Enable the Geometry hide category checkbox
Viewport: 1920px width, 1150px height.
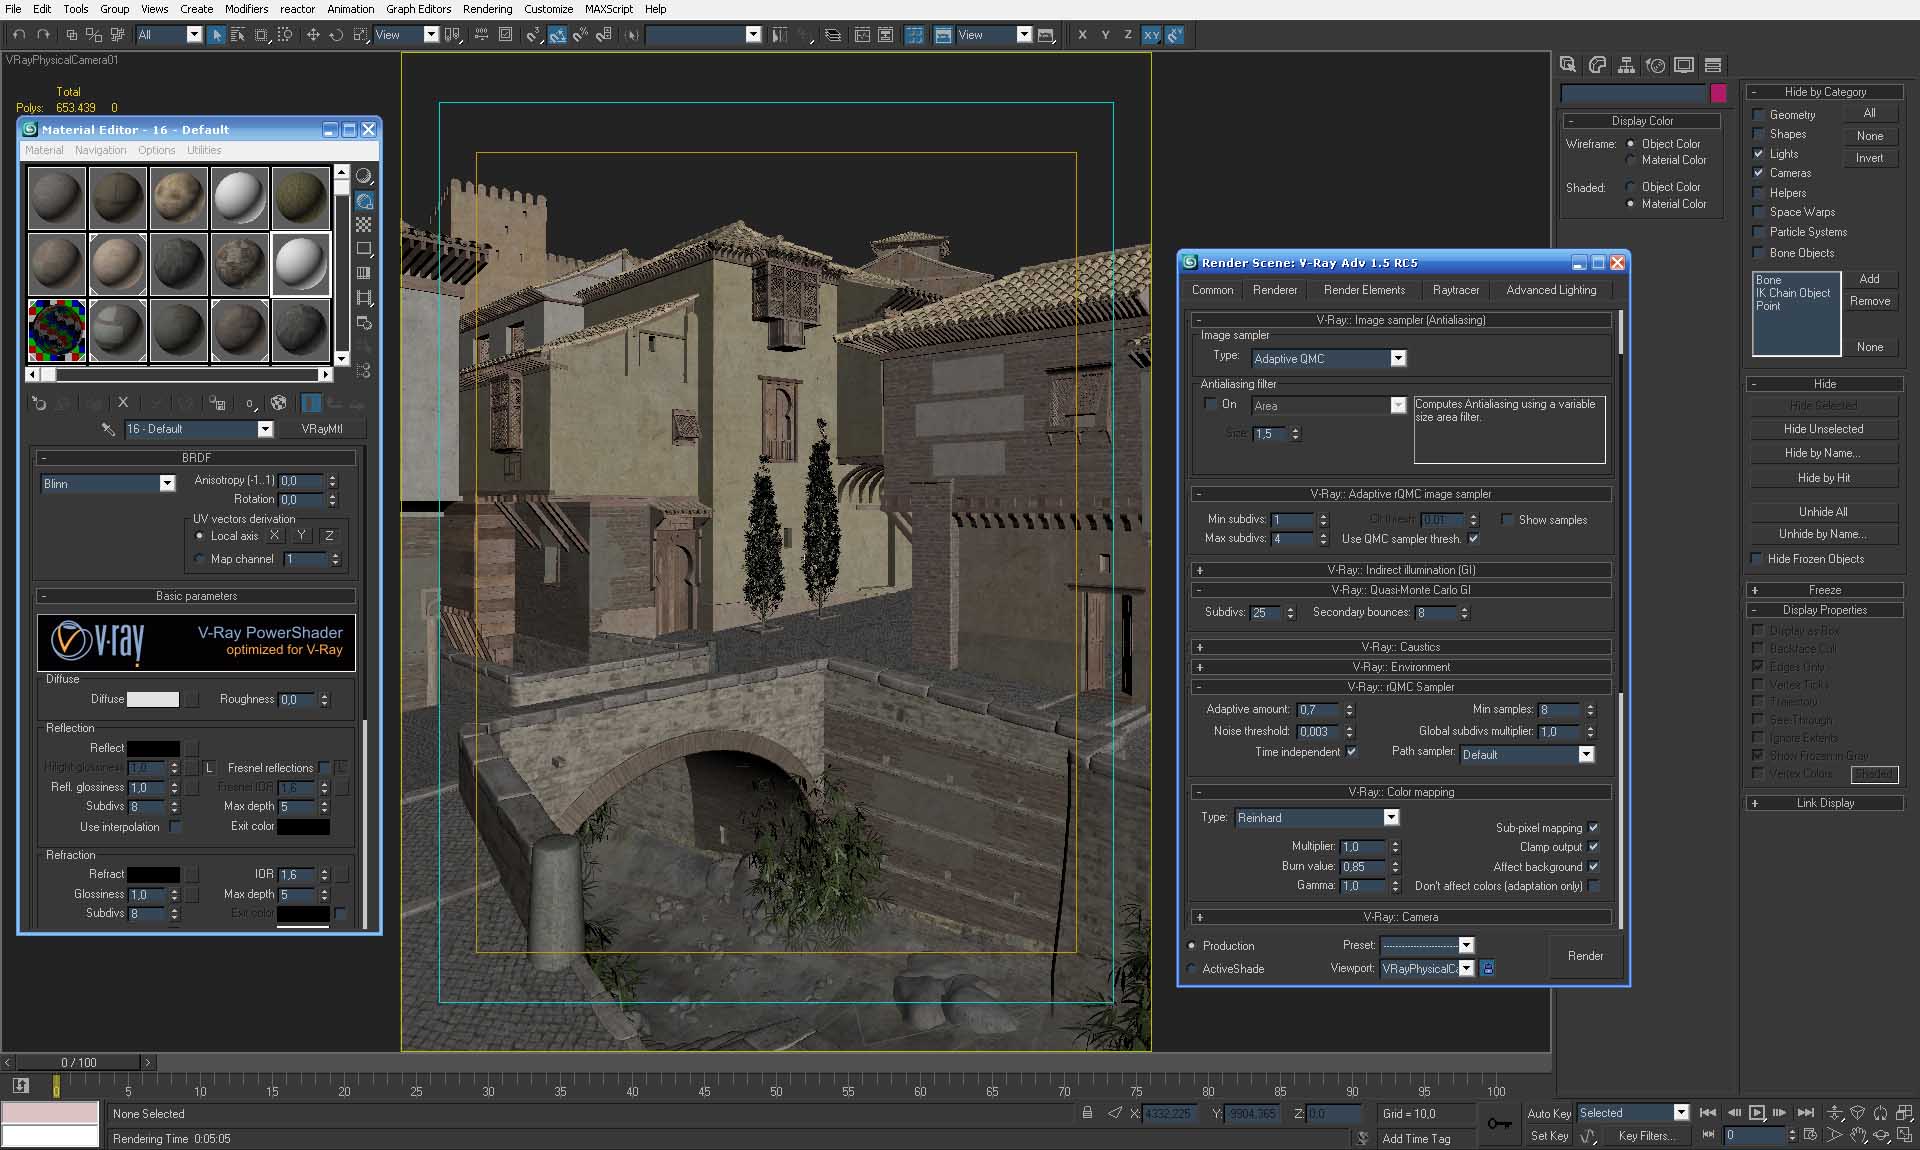[1758, 115]
